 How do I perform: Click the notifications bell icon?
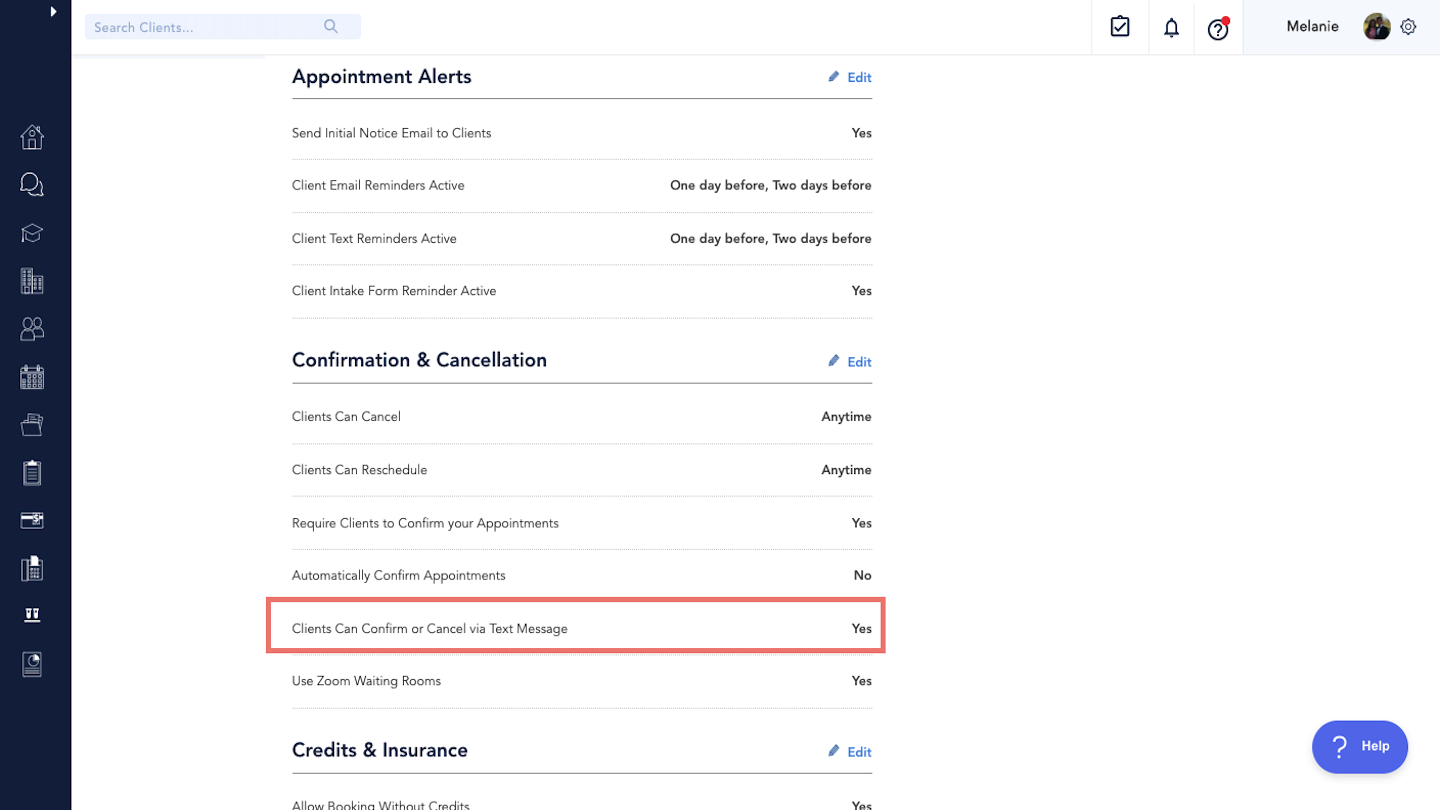pyautogui.click(x=1171, y=28)
